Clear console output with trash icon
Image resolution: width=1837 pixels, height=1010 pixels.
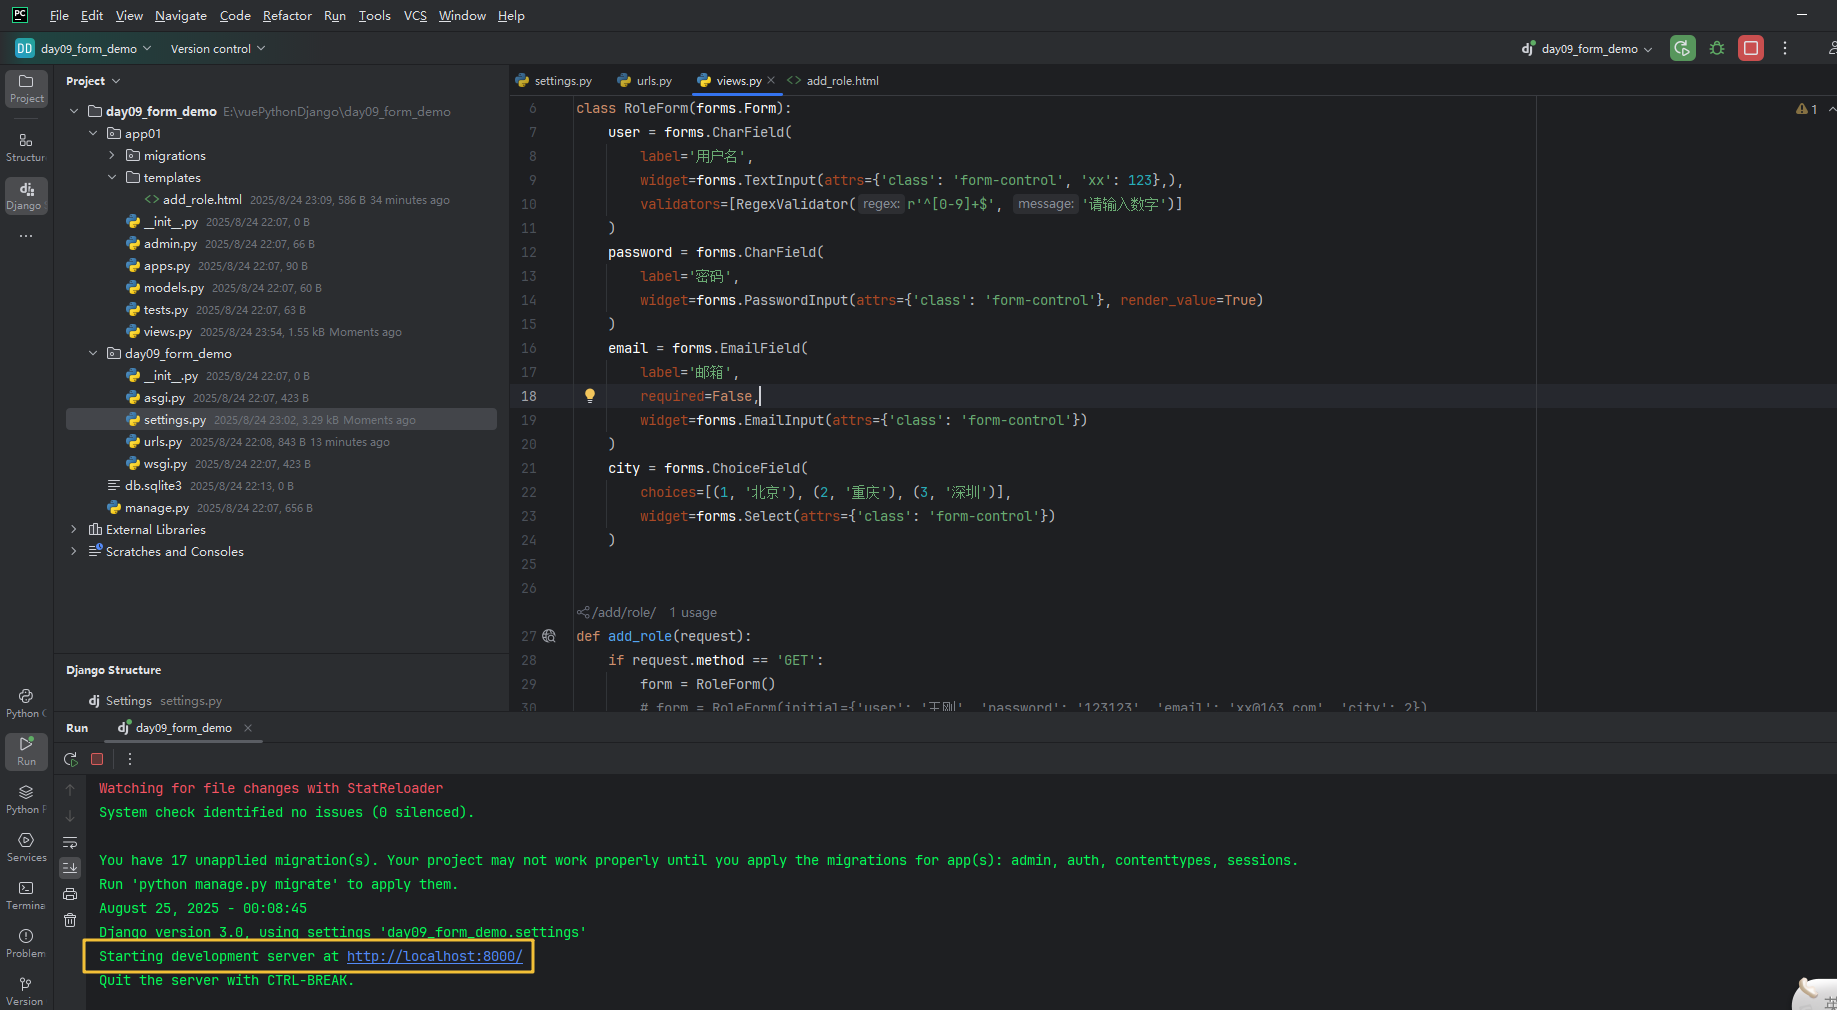(x=70, y=920)
